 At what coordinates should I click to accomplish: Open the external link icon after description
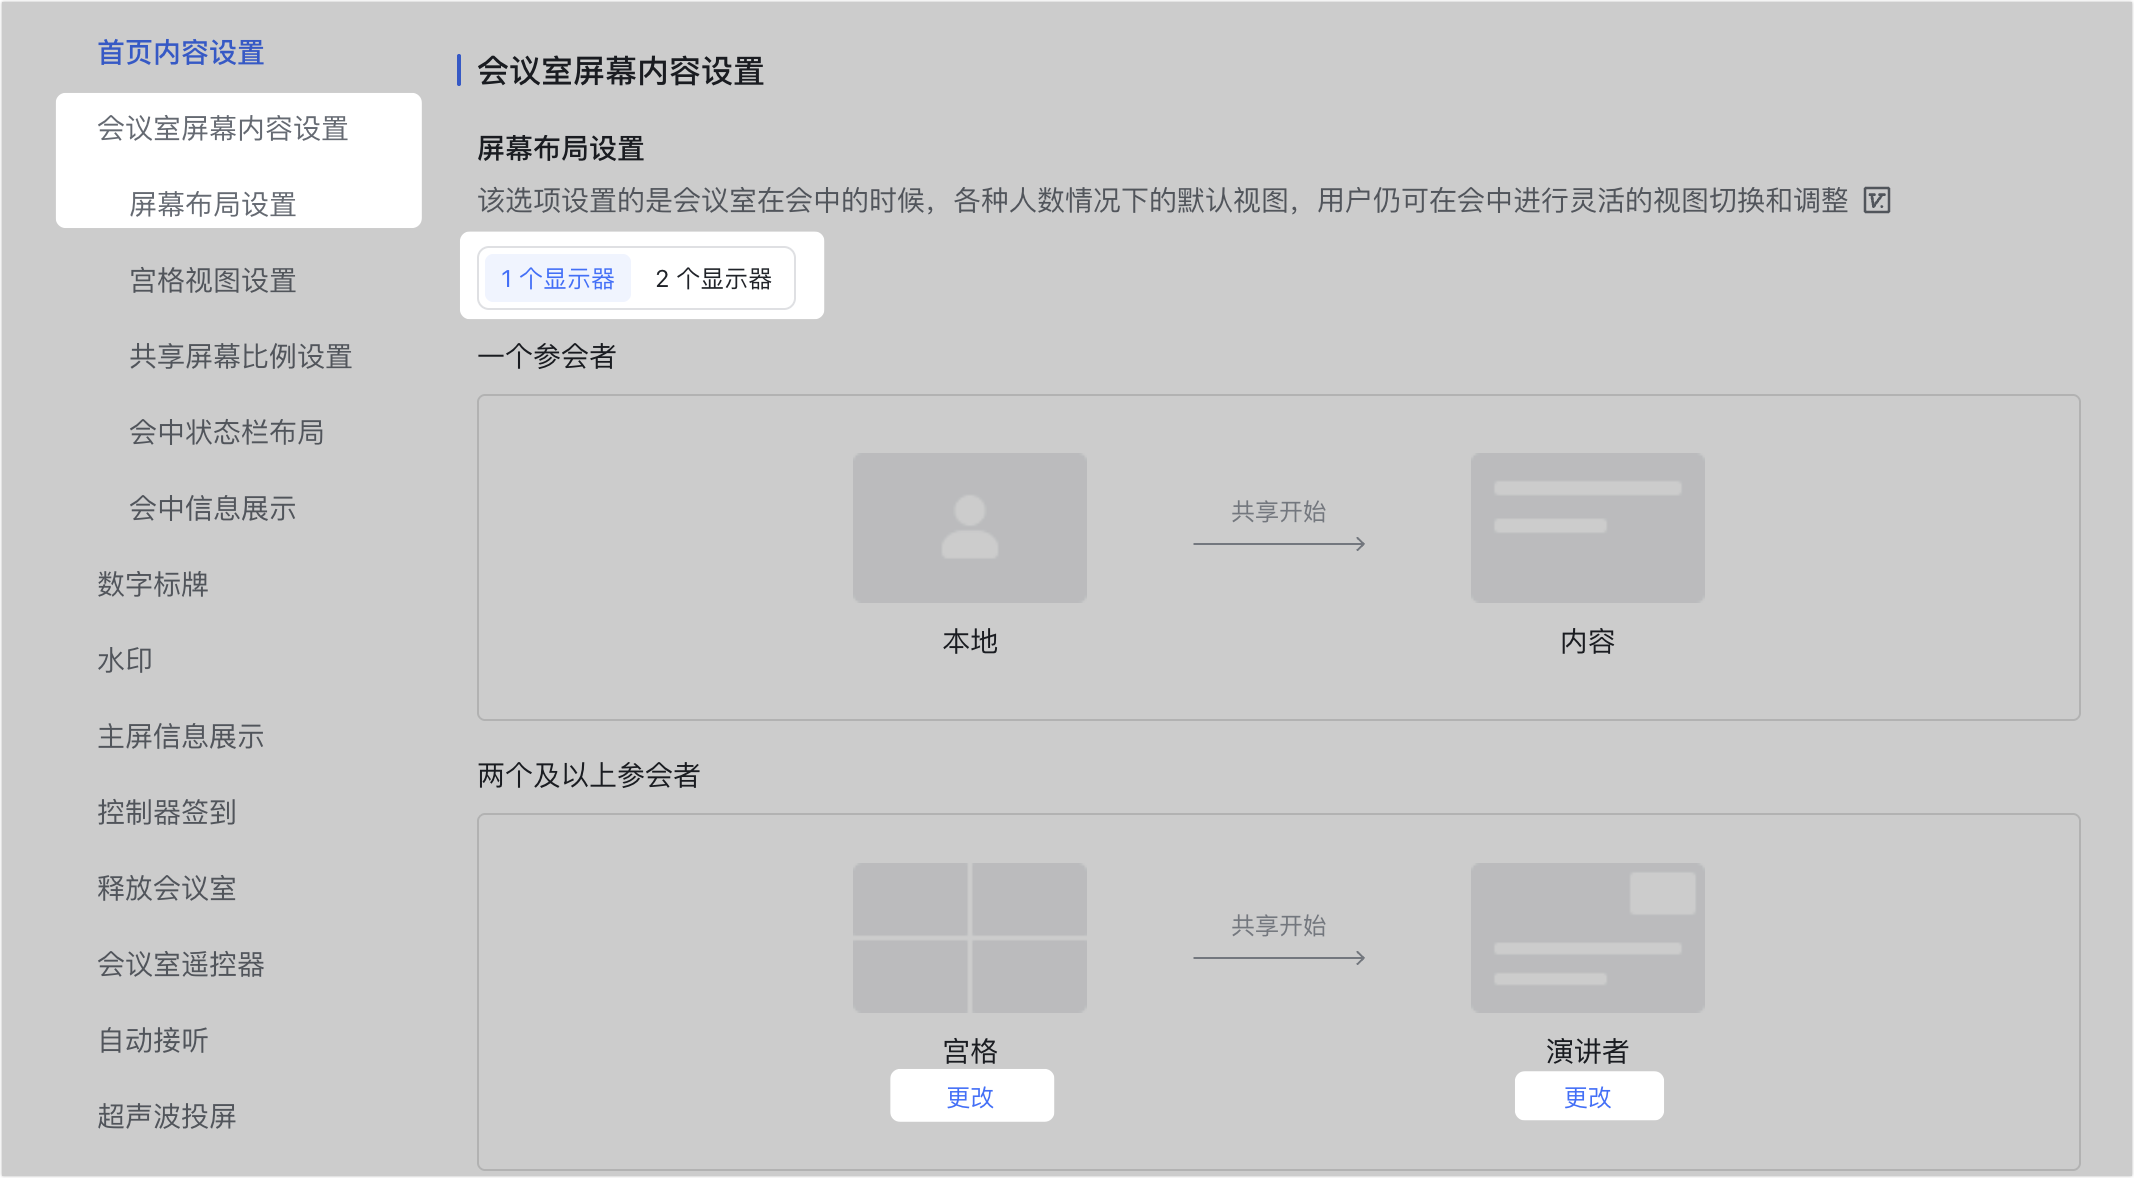(1877, 201)
